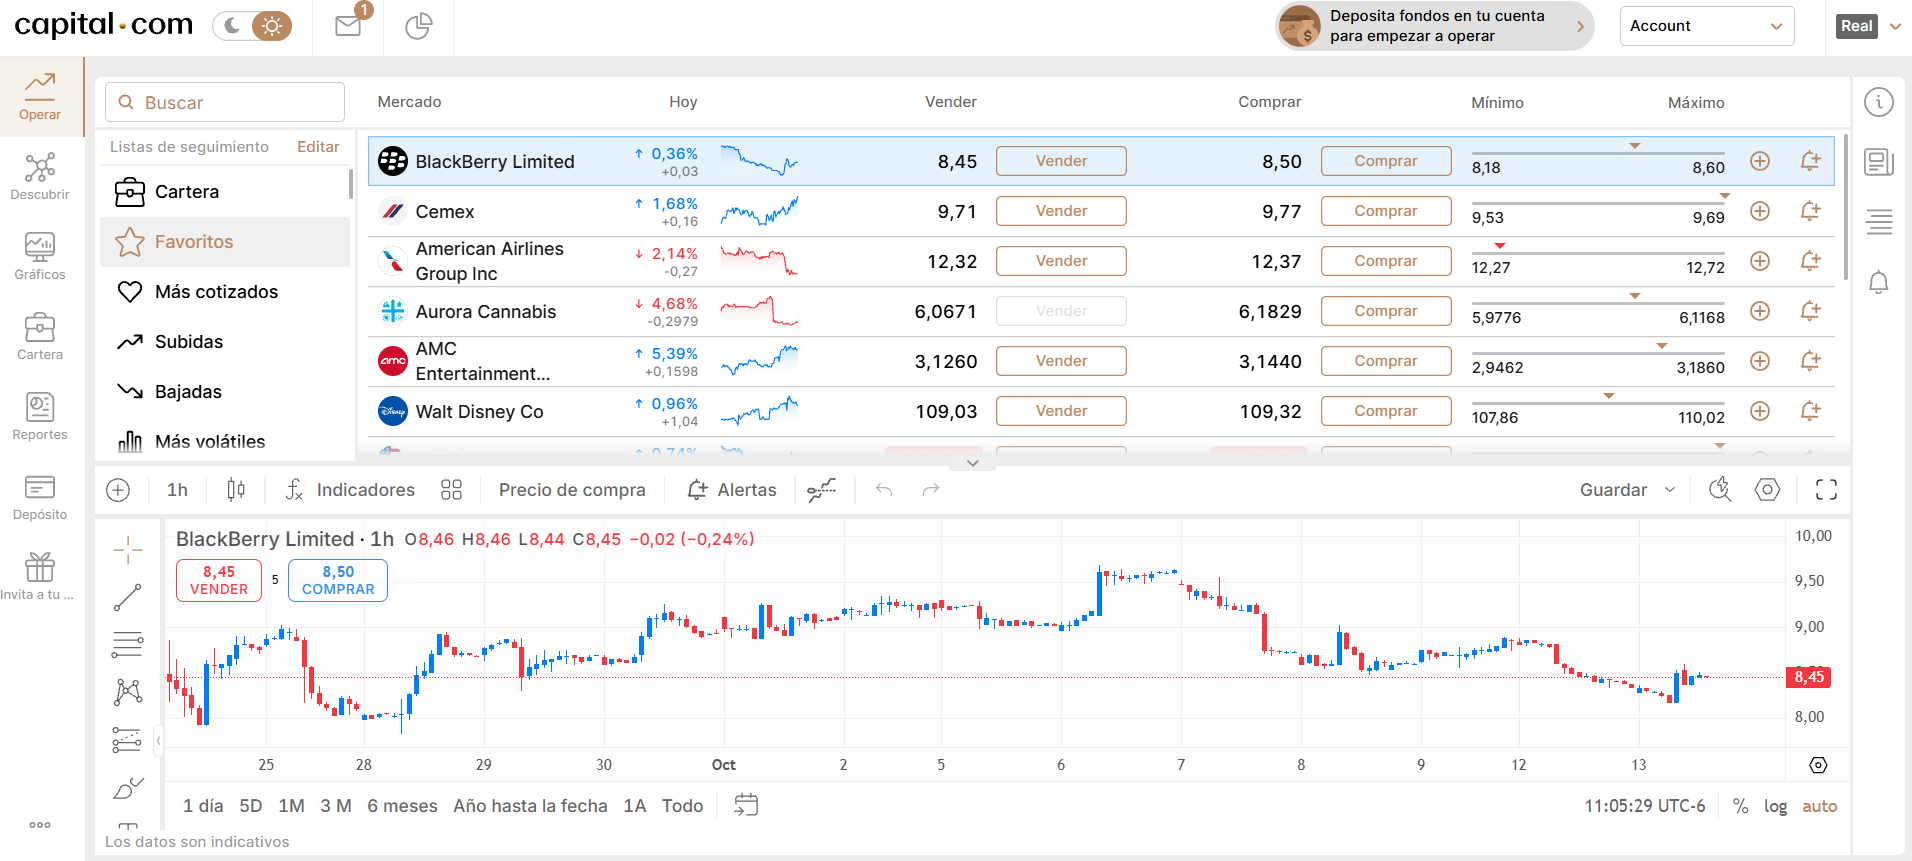The image size is (1912, 861).
Task: Select the Favoritos watchlist
Action: (225, 242)
